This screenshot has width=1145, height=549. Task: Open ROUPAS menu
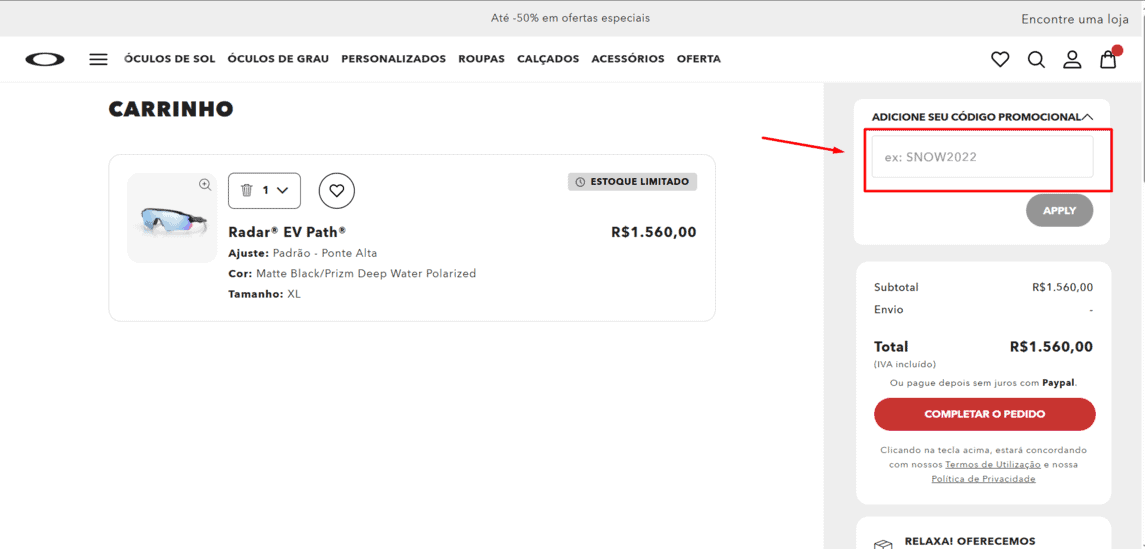coord(481,59)
